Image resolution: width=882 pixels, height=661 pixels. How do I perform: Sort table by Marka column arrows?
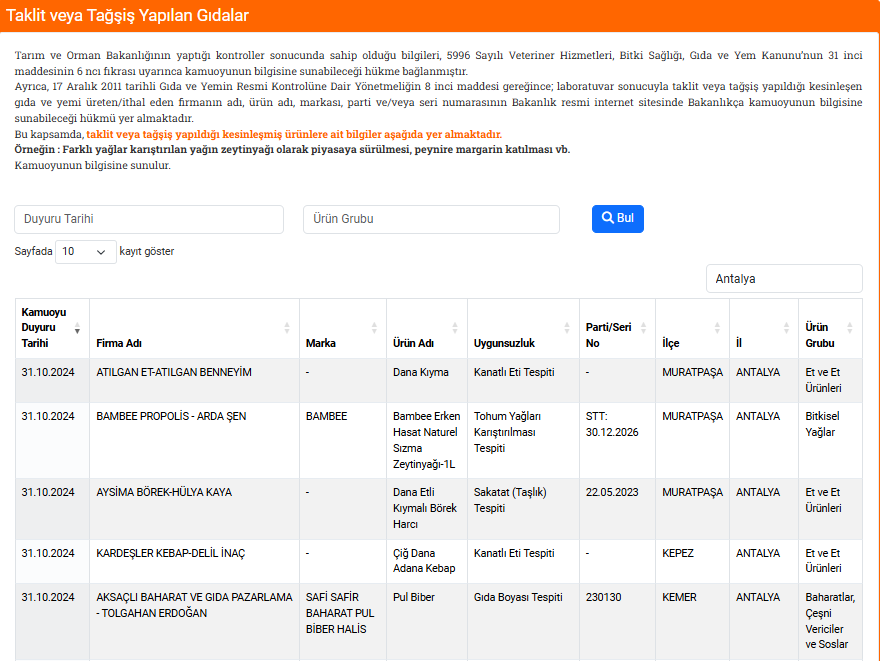coord(374,328)
